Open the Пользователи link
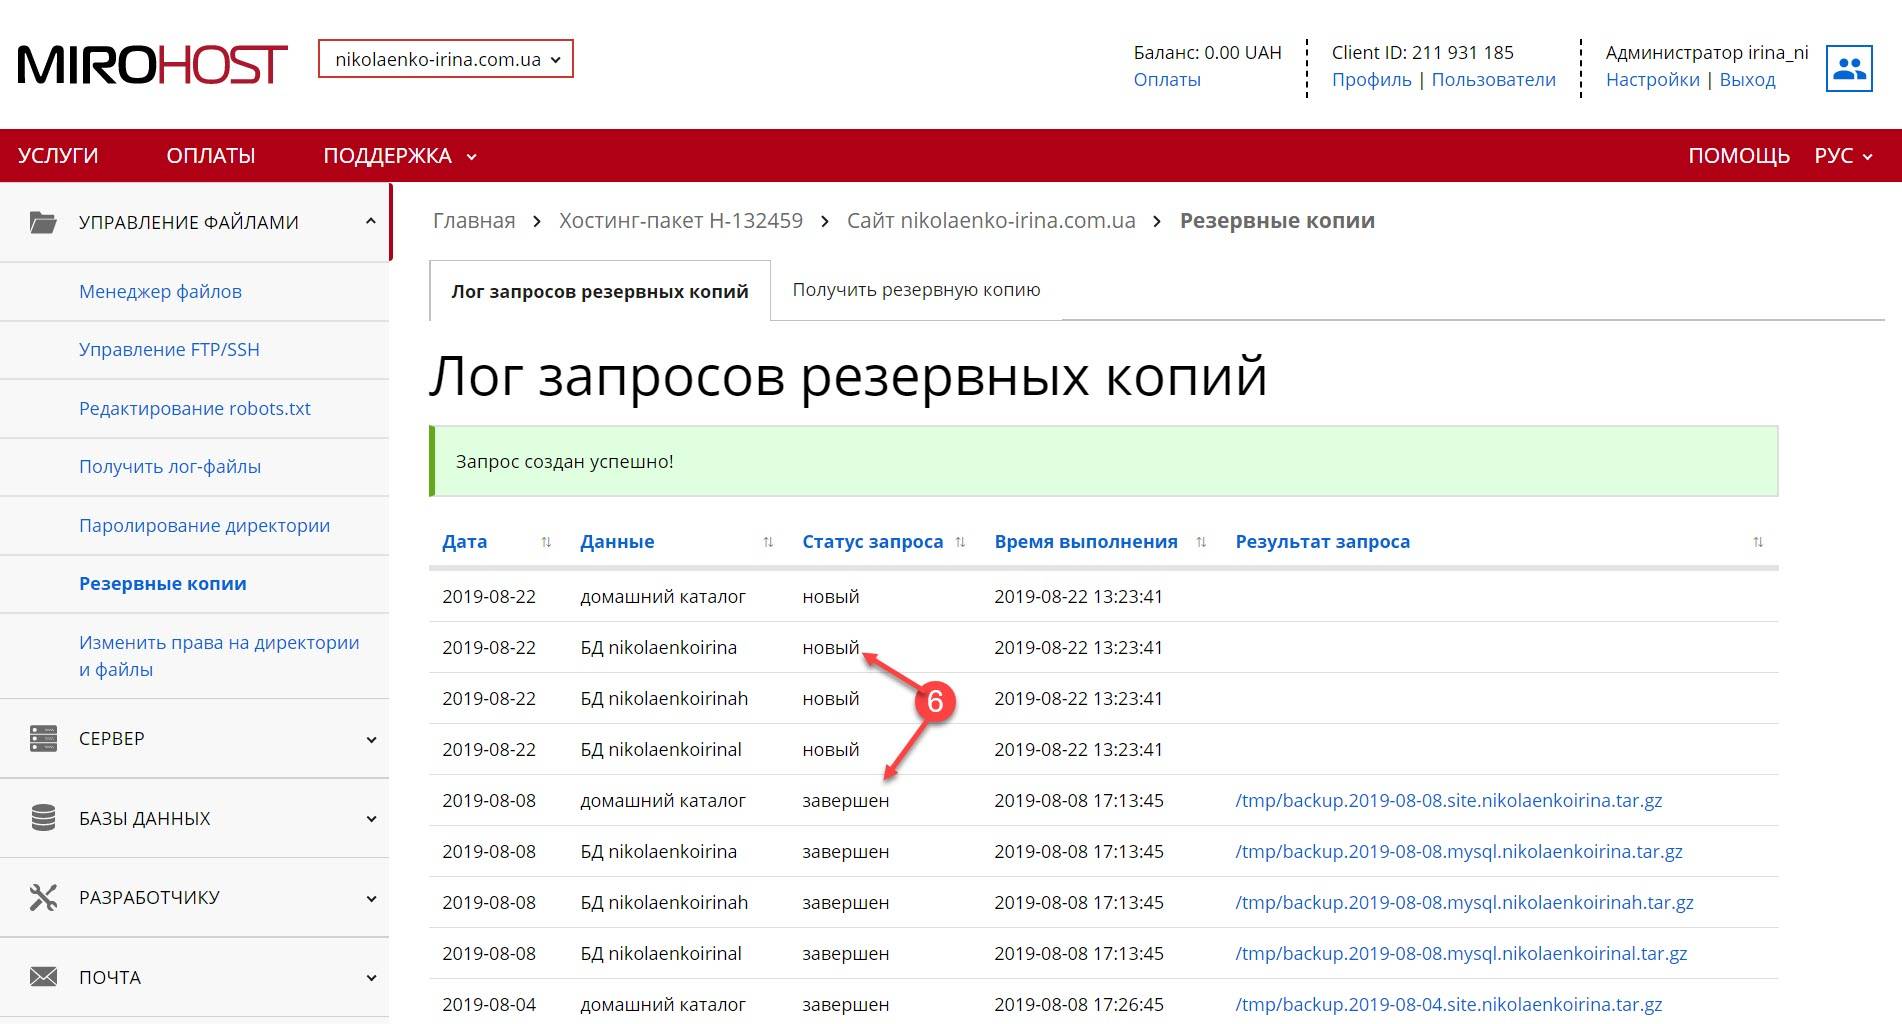 pyautogui.click(x=1493, y=80)
